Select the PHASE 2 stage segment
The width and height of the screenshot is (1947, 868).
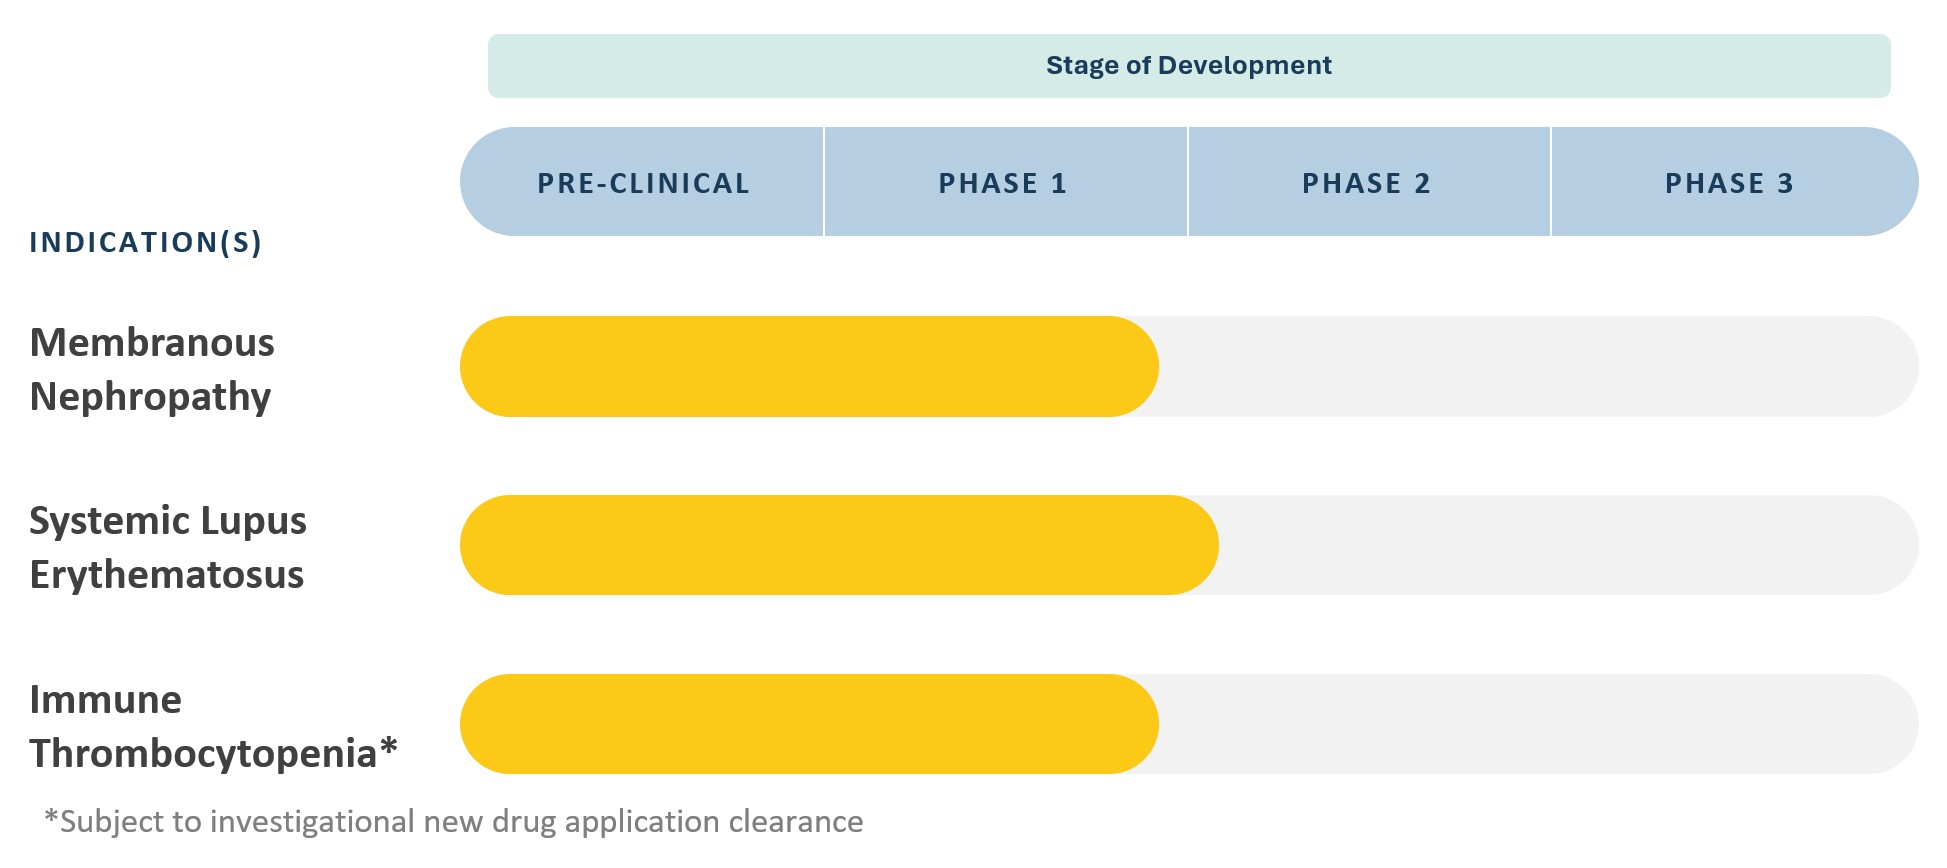coord(1367,183)
